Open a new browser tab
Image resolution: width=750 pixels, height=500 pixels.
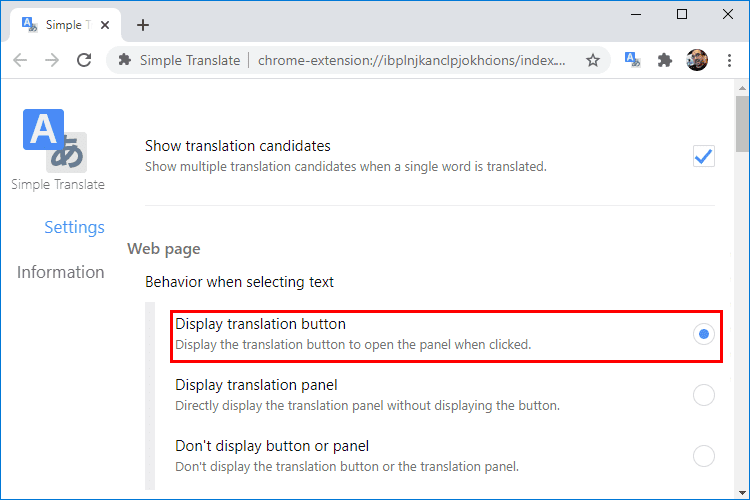pos(143,25)
